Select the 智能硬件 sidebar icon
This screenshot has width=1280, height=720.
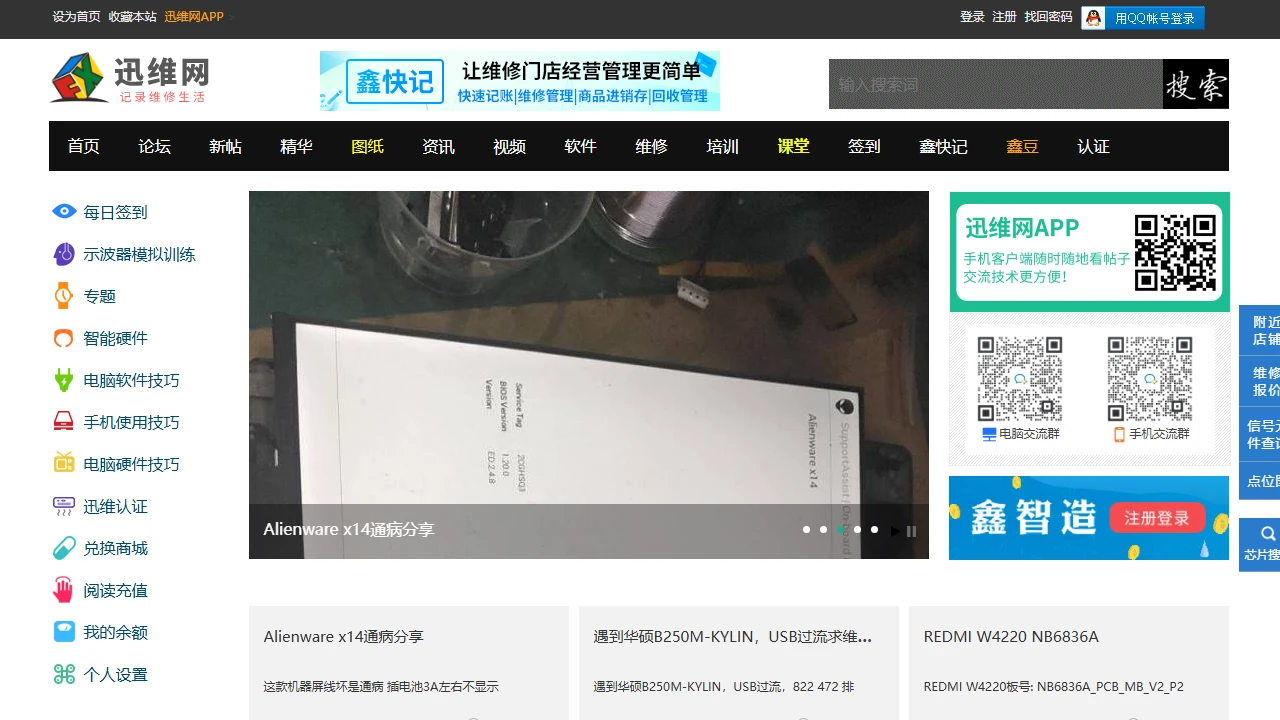tap(61, 338)
